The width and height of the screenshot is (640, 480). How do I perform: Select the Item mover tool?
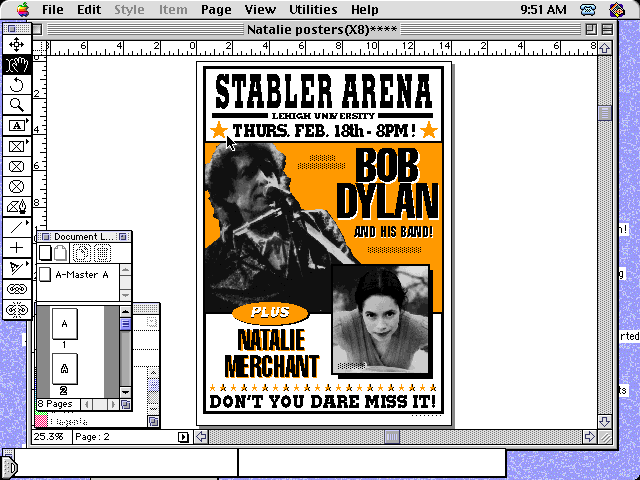(x=16, y=45)
